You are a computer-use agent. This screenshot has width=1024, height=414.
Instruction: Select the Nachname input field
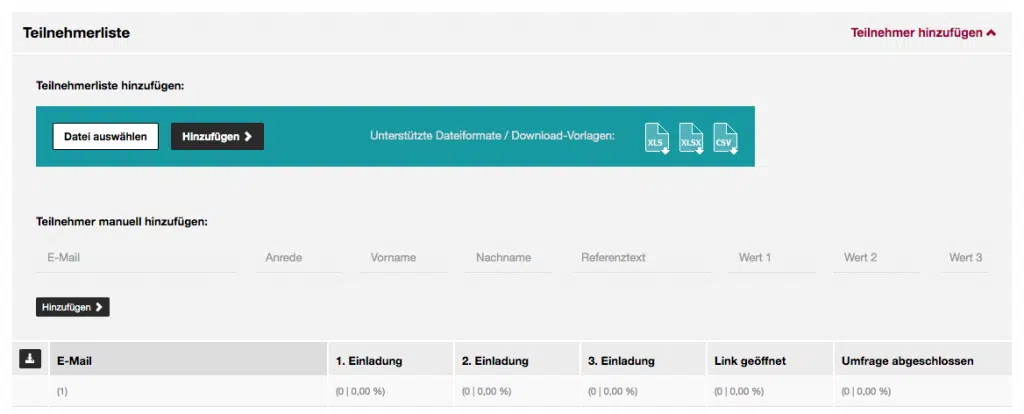point(509,258)
